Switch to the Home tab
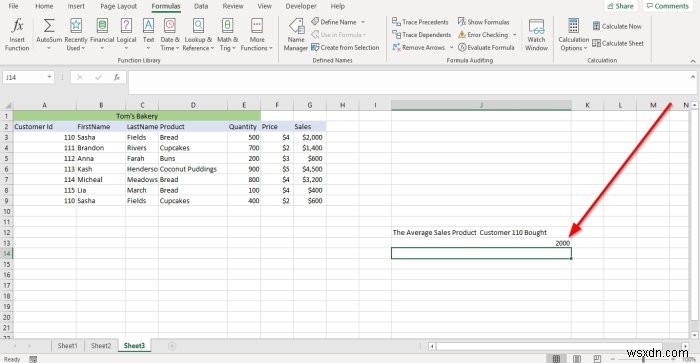Screen dimensions: 700x363 [x=44, y=6]
